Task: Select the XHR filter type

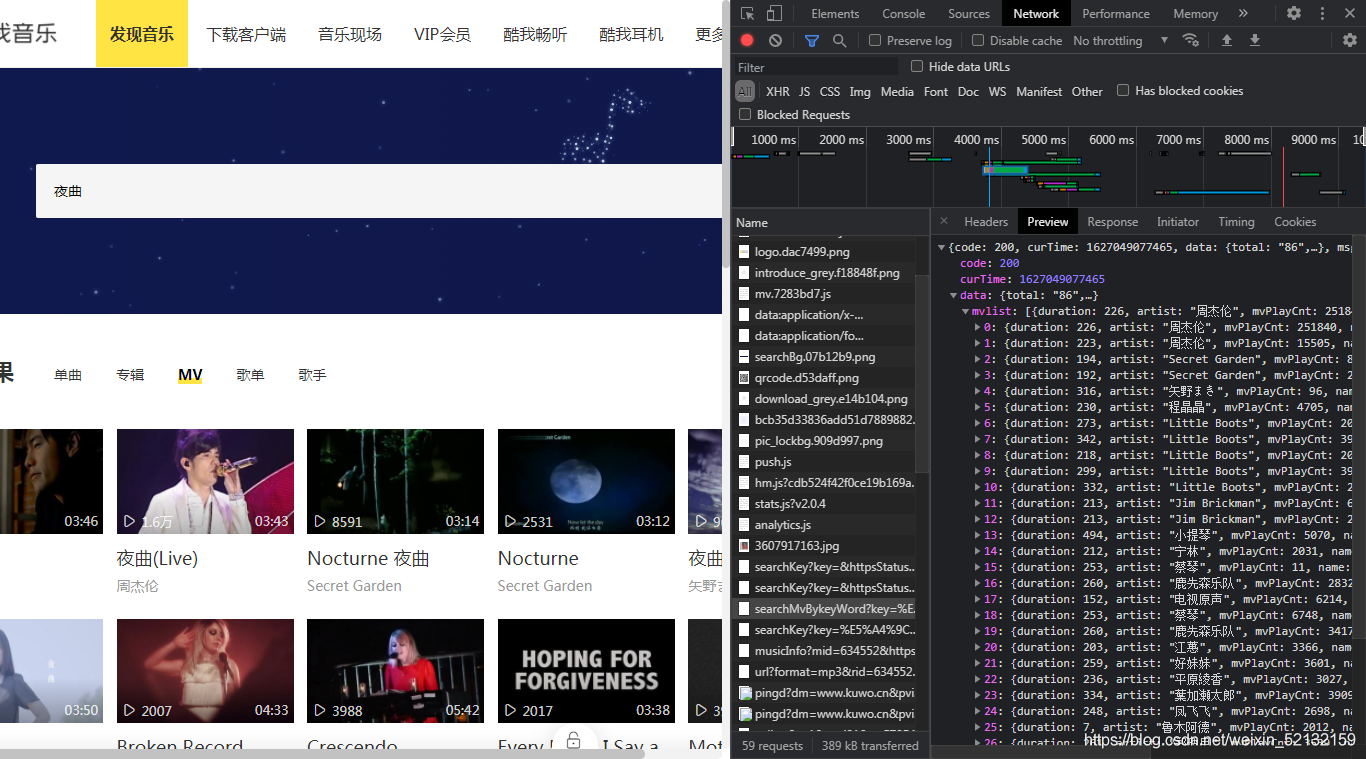Action: click(777, 91)
